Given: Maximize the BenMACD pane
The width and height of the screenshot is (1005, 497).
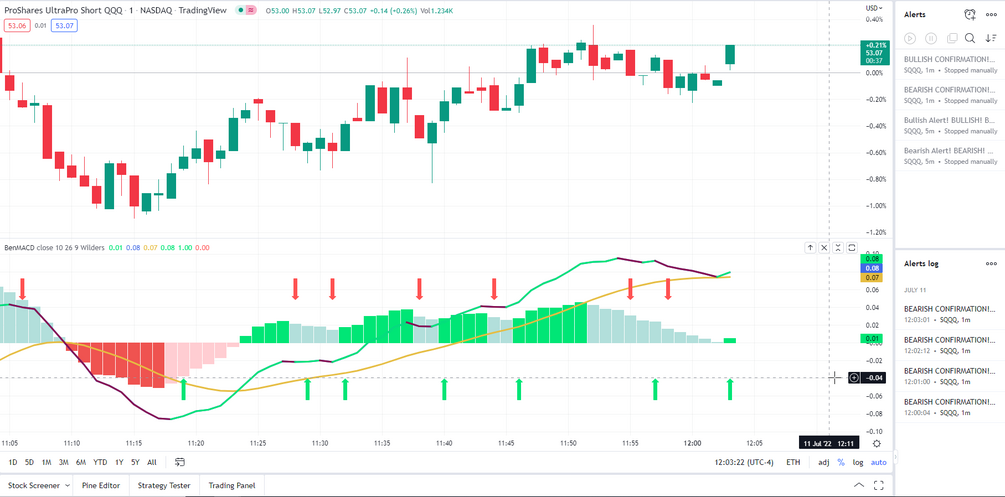Looking at the screenshot, I should [852, 248].
